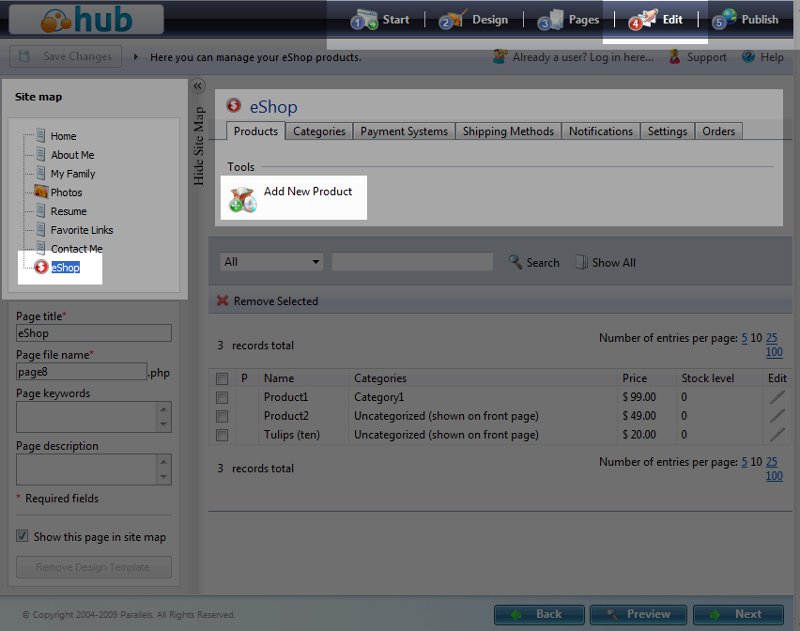This screenshot has width=800, height=631.
Task: Set entries per page to 10
Action: pos(757,338)
